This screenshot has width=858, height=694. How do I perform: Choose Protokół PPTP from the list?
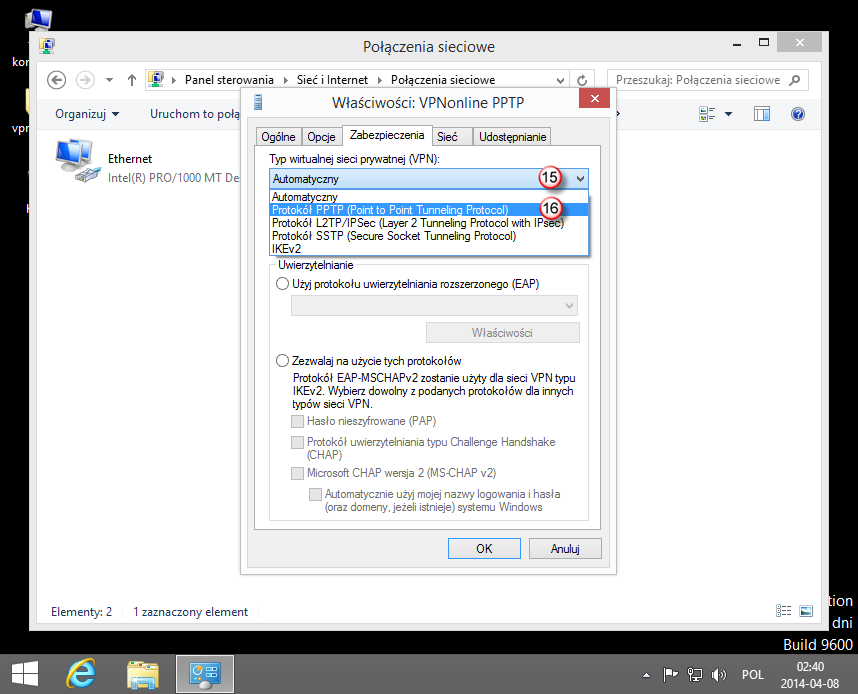click(x=429, y=210)
